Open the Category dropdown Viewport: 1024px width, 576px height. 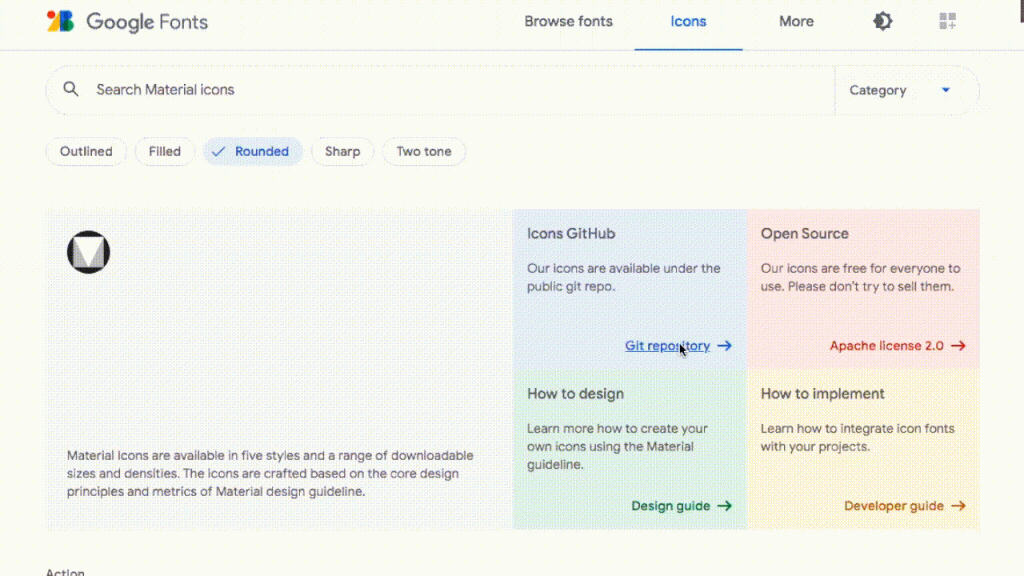(906, 90)
